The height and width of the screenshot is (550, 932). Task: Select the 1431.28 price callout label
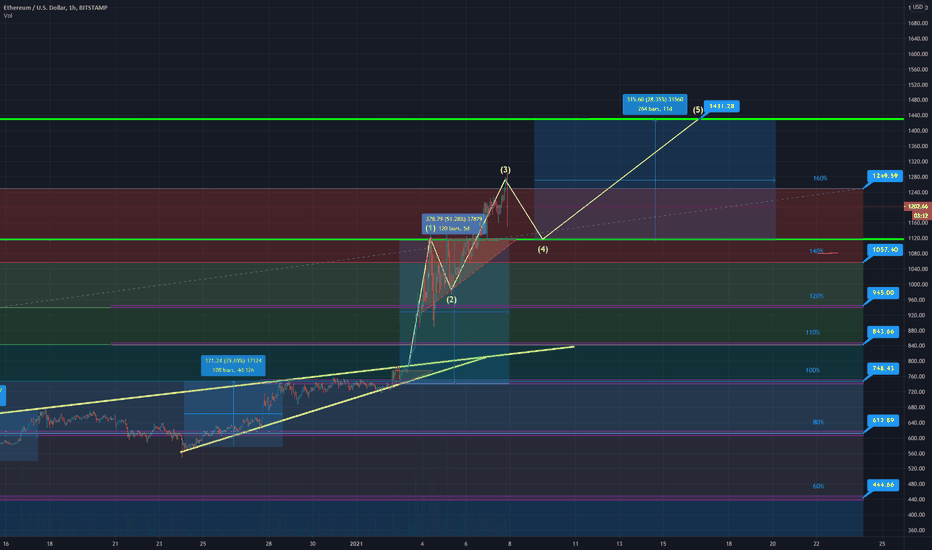click(x=722, y=106)
